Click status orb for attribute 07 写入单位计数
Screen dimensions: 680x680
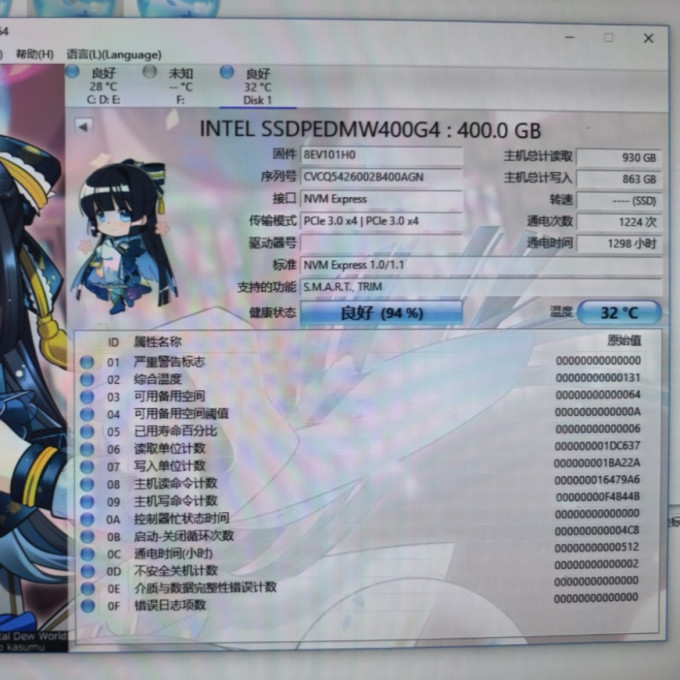(87, 466)
